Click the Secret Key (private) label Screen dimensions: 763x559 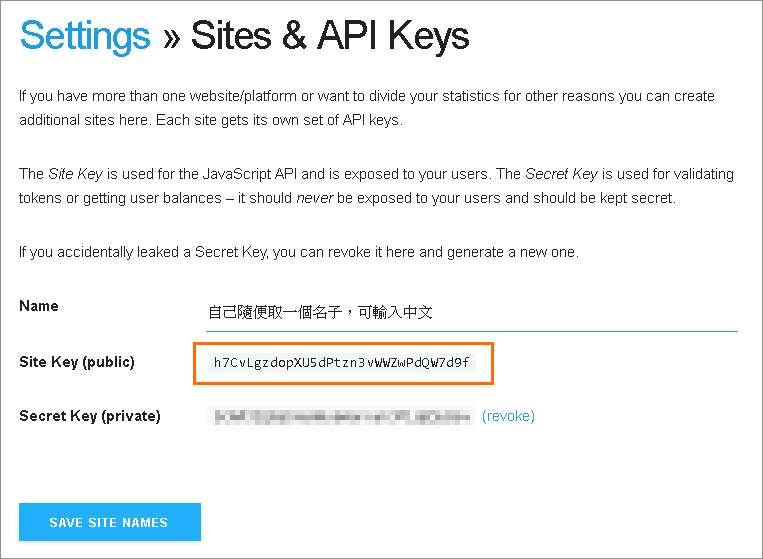pos(90,416)
